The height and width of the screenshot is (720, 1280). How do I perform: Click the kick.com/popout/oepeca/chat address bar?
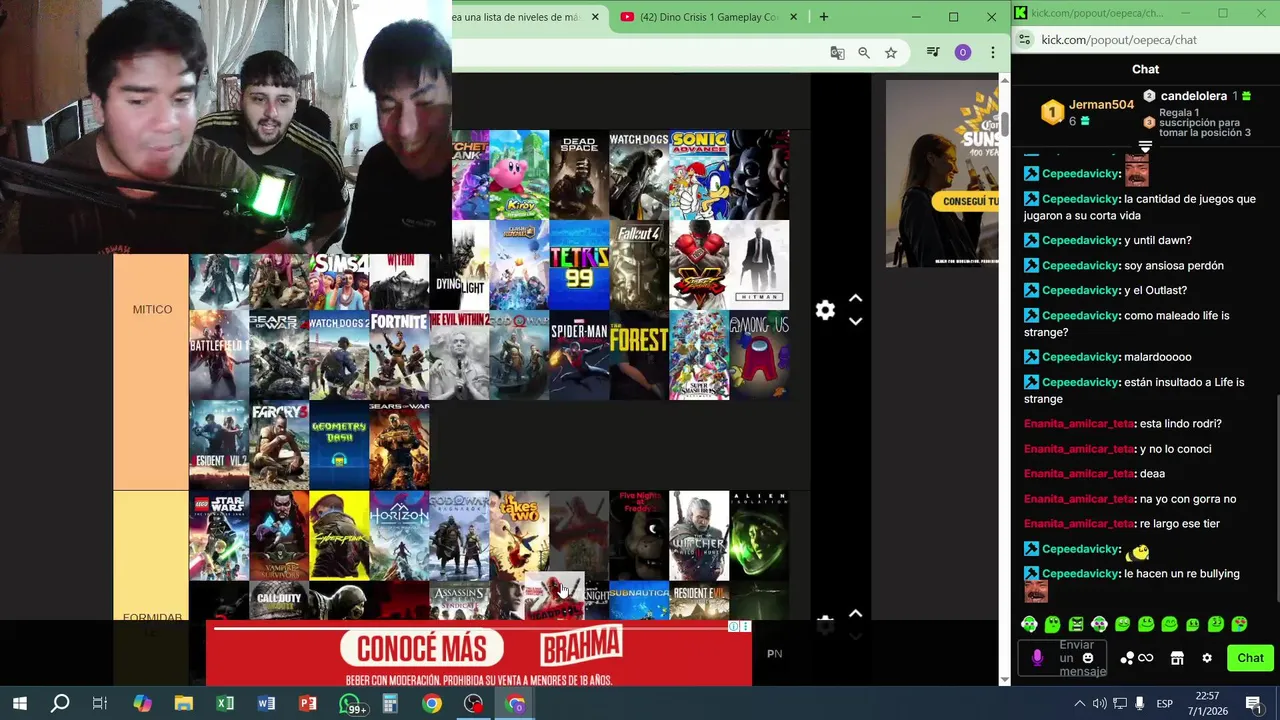1119,40
